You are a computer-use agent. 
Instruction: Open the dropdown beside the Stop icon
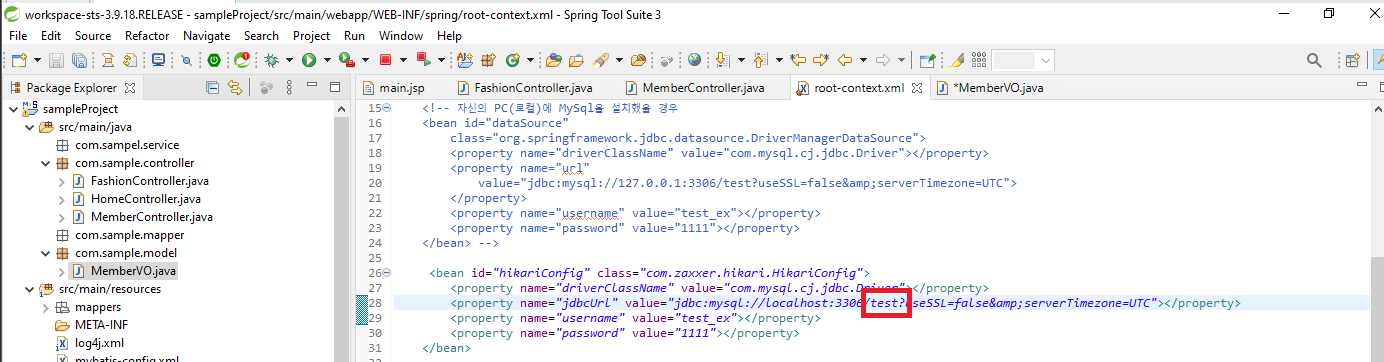[403, 60]
